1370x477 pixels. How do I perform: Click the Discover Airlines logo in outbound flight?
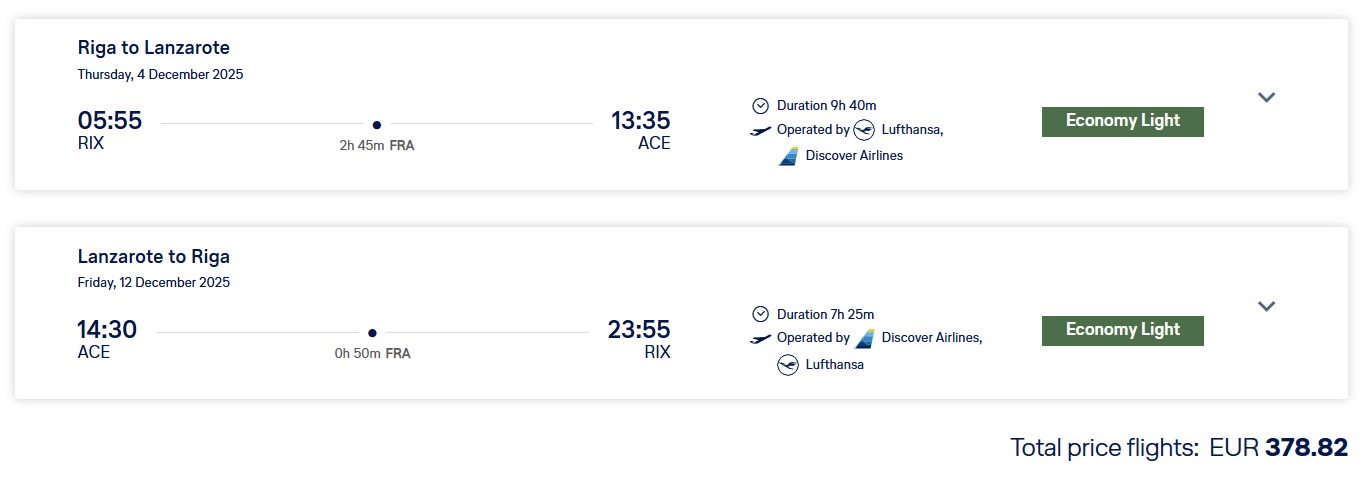(788, 156)
